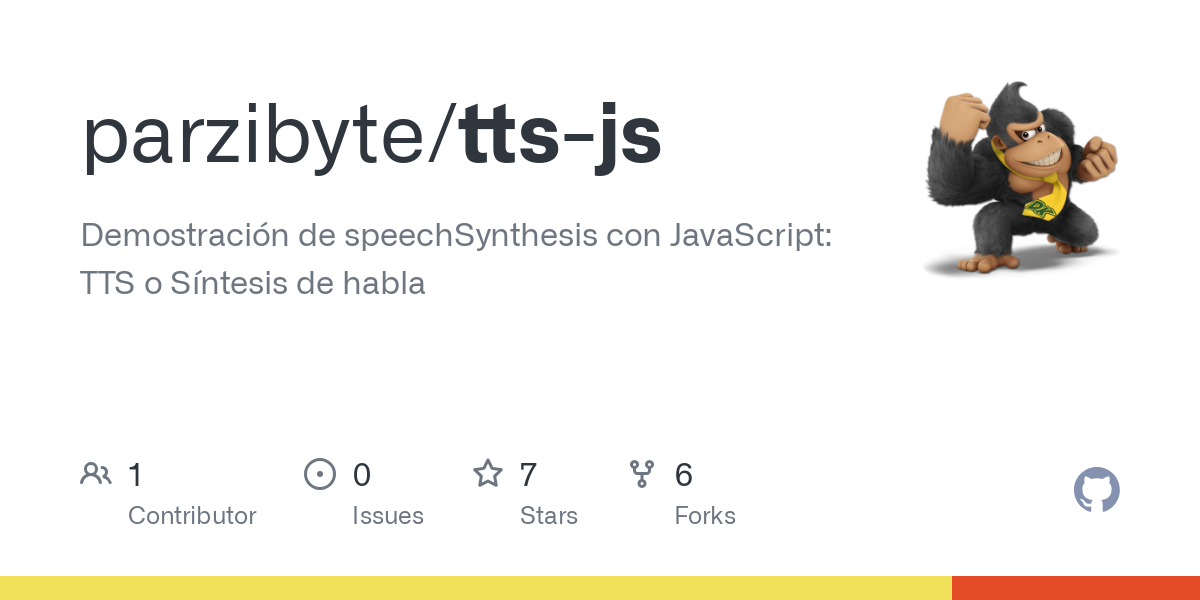Screen dimensions: 1200x600
Task: Select the orange language bar segment
Action: click(x=1075, y=588)
